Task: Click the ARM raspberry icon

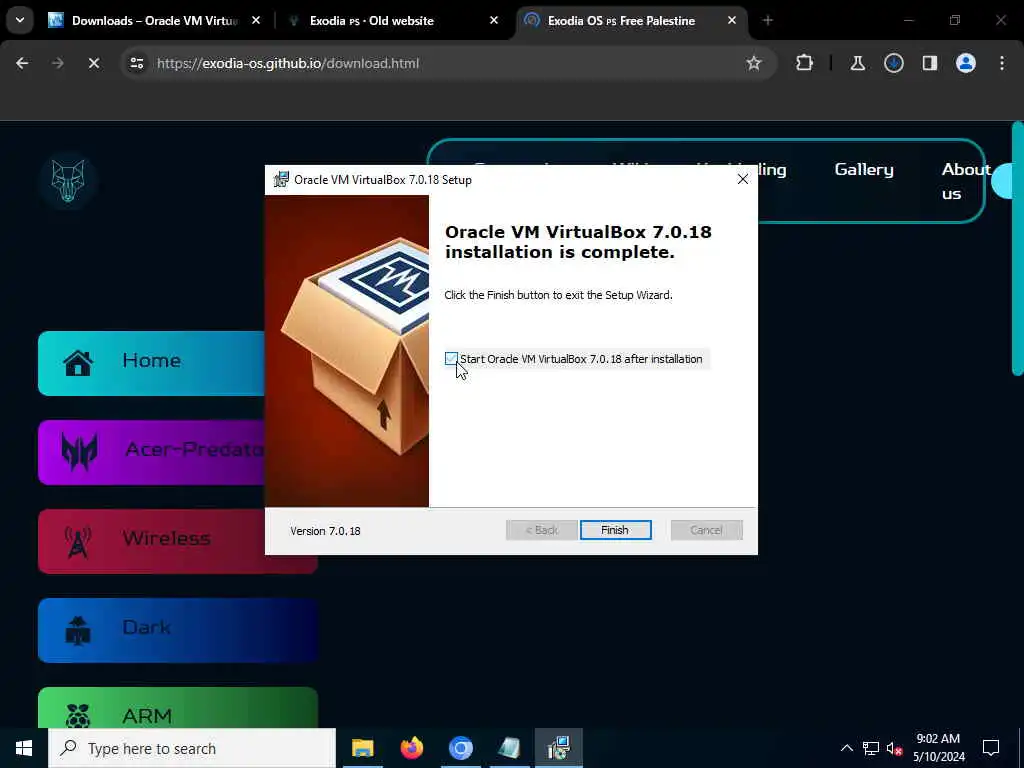Action: click(78, 716)
